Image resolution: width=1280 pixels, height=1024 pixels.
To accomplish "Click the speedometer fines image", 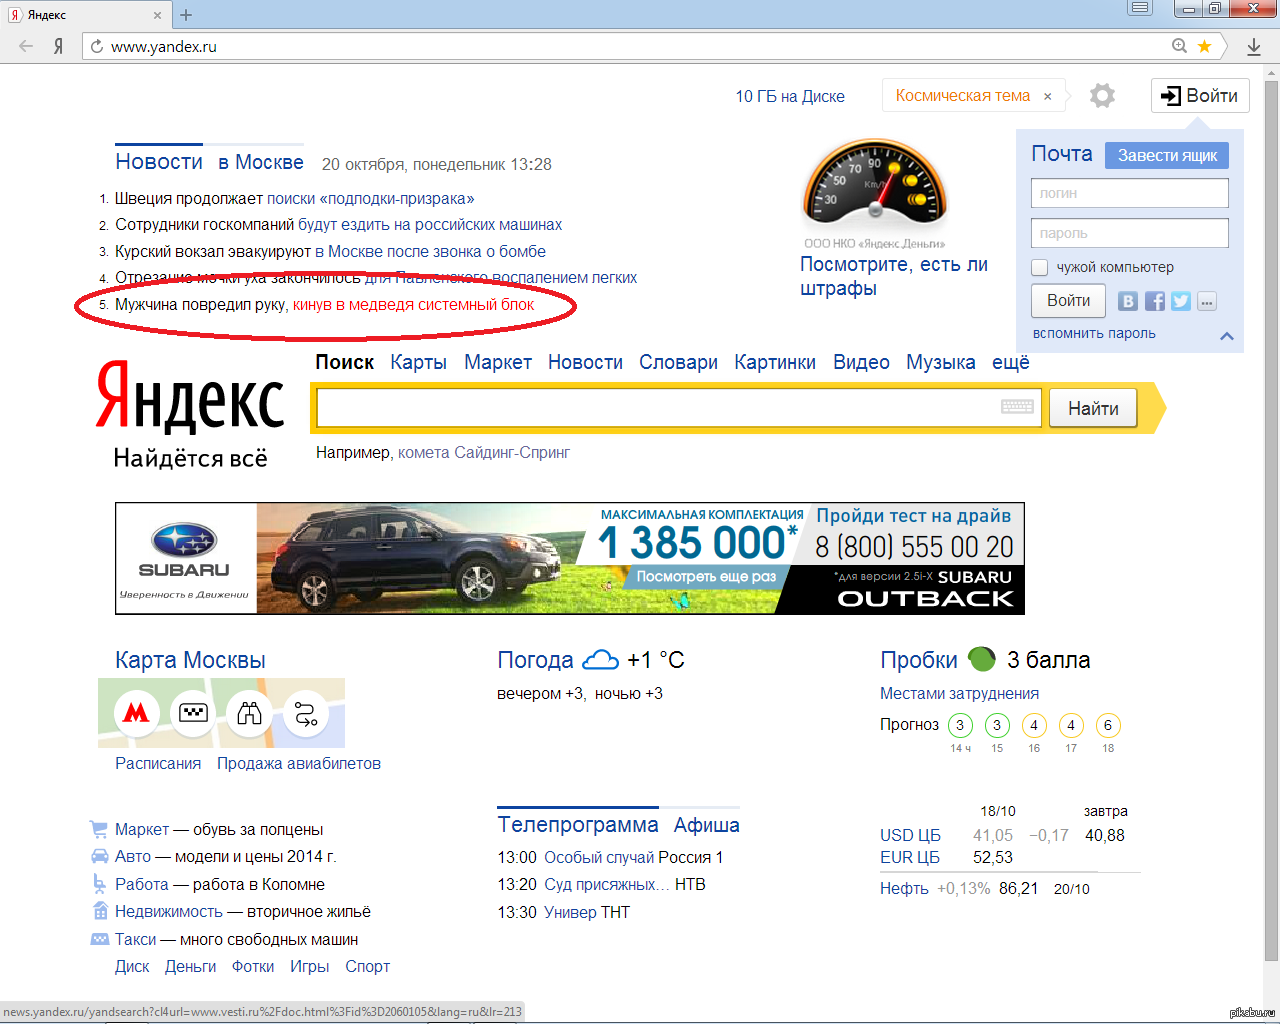I will pos(875,183).
